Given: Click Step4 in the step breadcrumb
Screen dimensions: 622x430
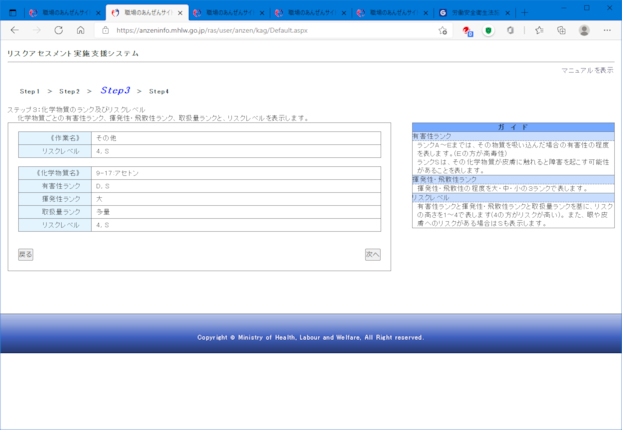Looking at the screenshot, I should click(x=159, y=91).
